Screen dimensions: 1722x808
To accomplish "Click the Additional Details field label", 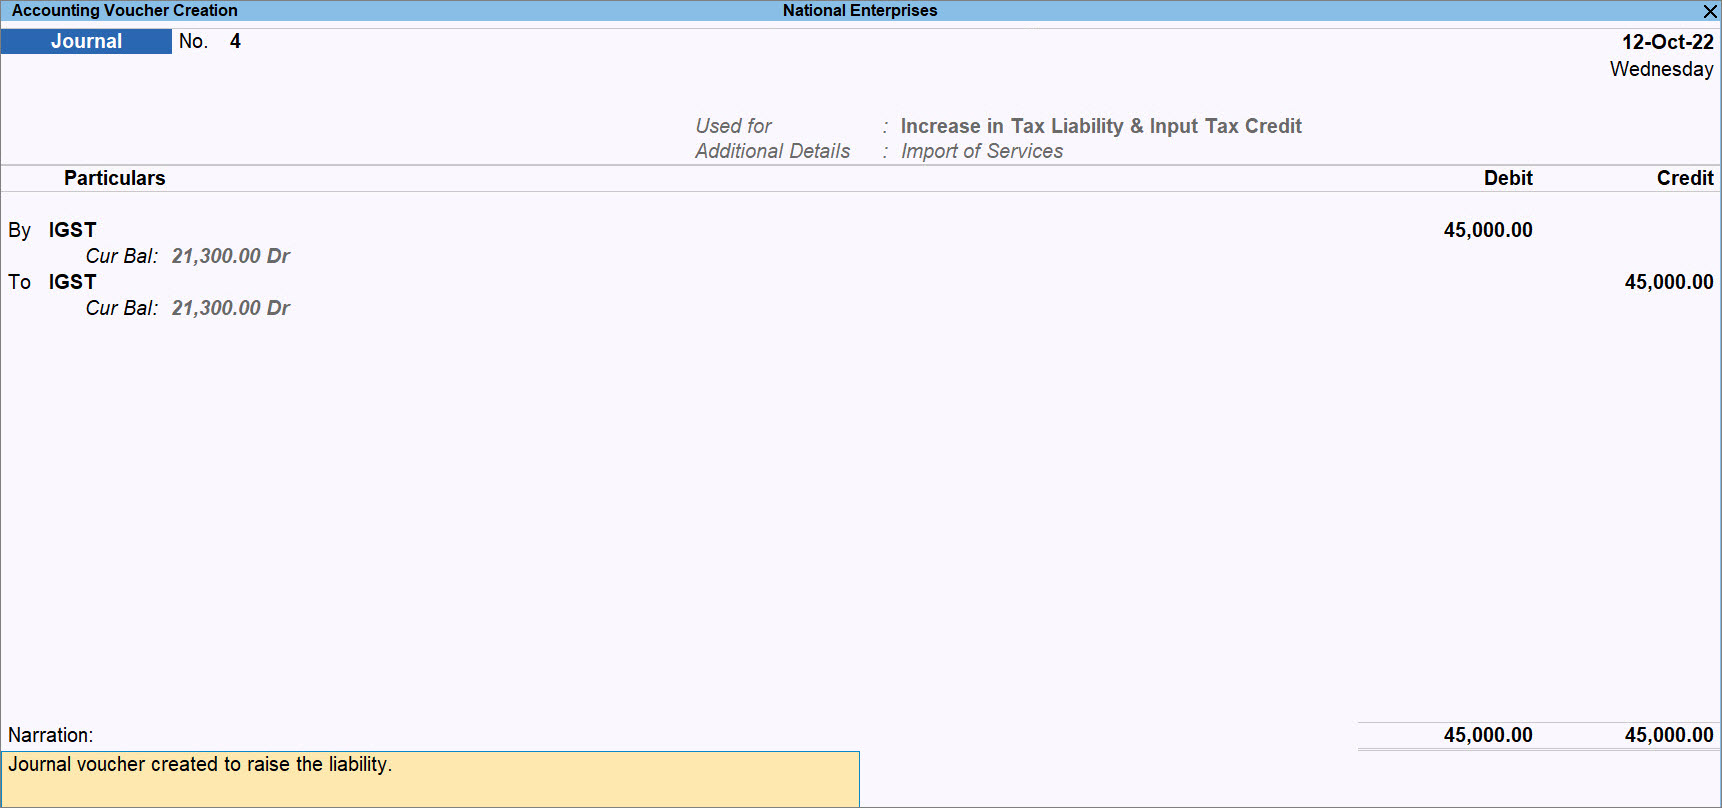I will [772, 151].
